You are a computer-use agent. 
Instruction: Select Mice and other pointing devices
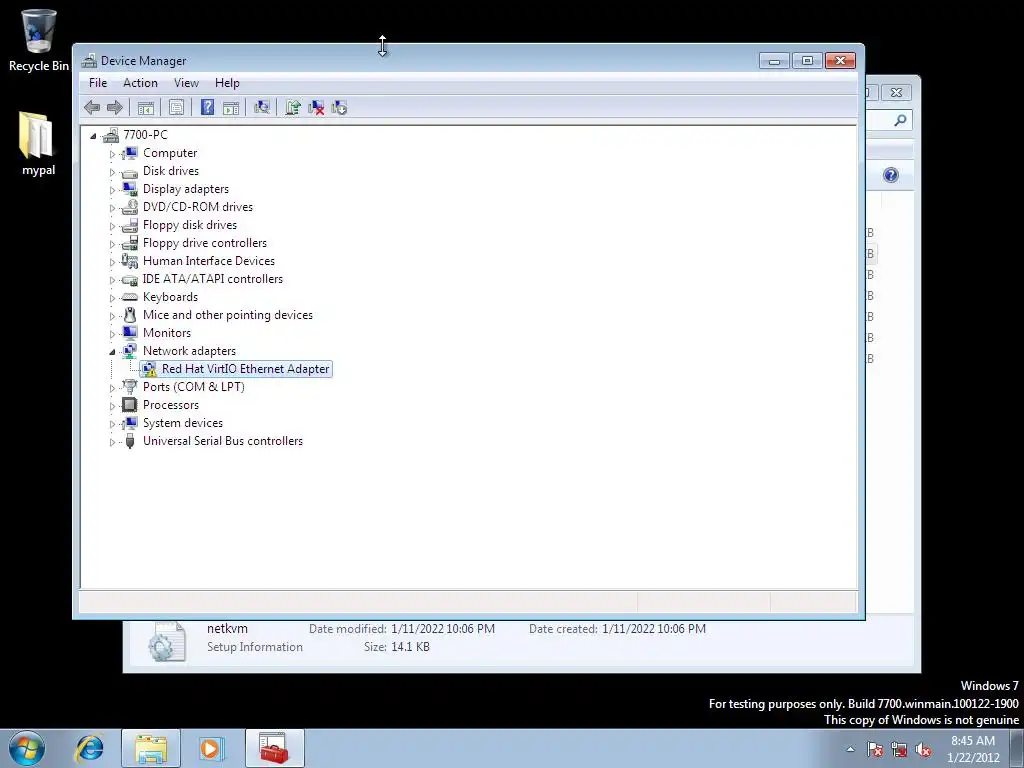tap(228, 315)
